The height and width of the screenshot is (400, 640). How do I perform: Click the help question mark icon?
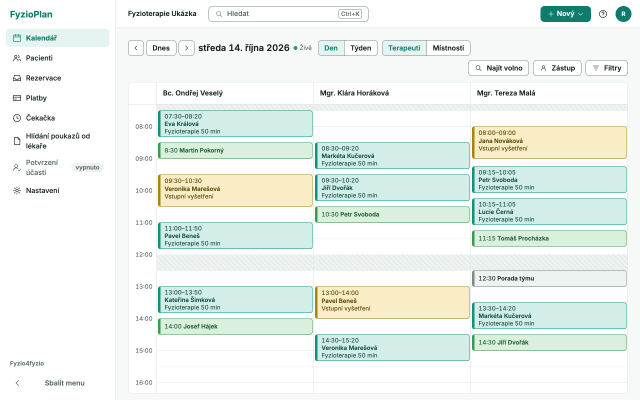pos(603,14)
